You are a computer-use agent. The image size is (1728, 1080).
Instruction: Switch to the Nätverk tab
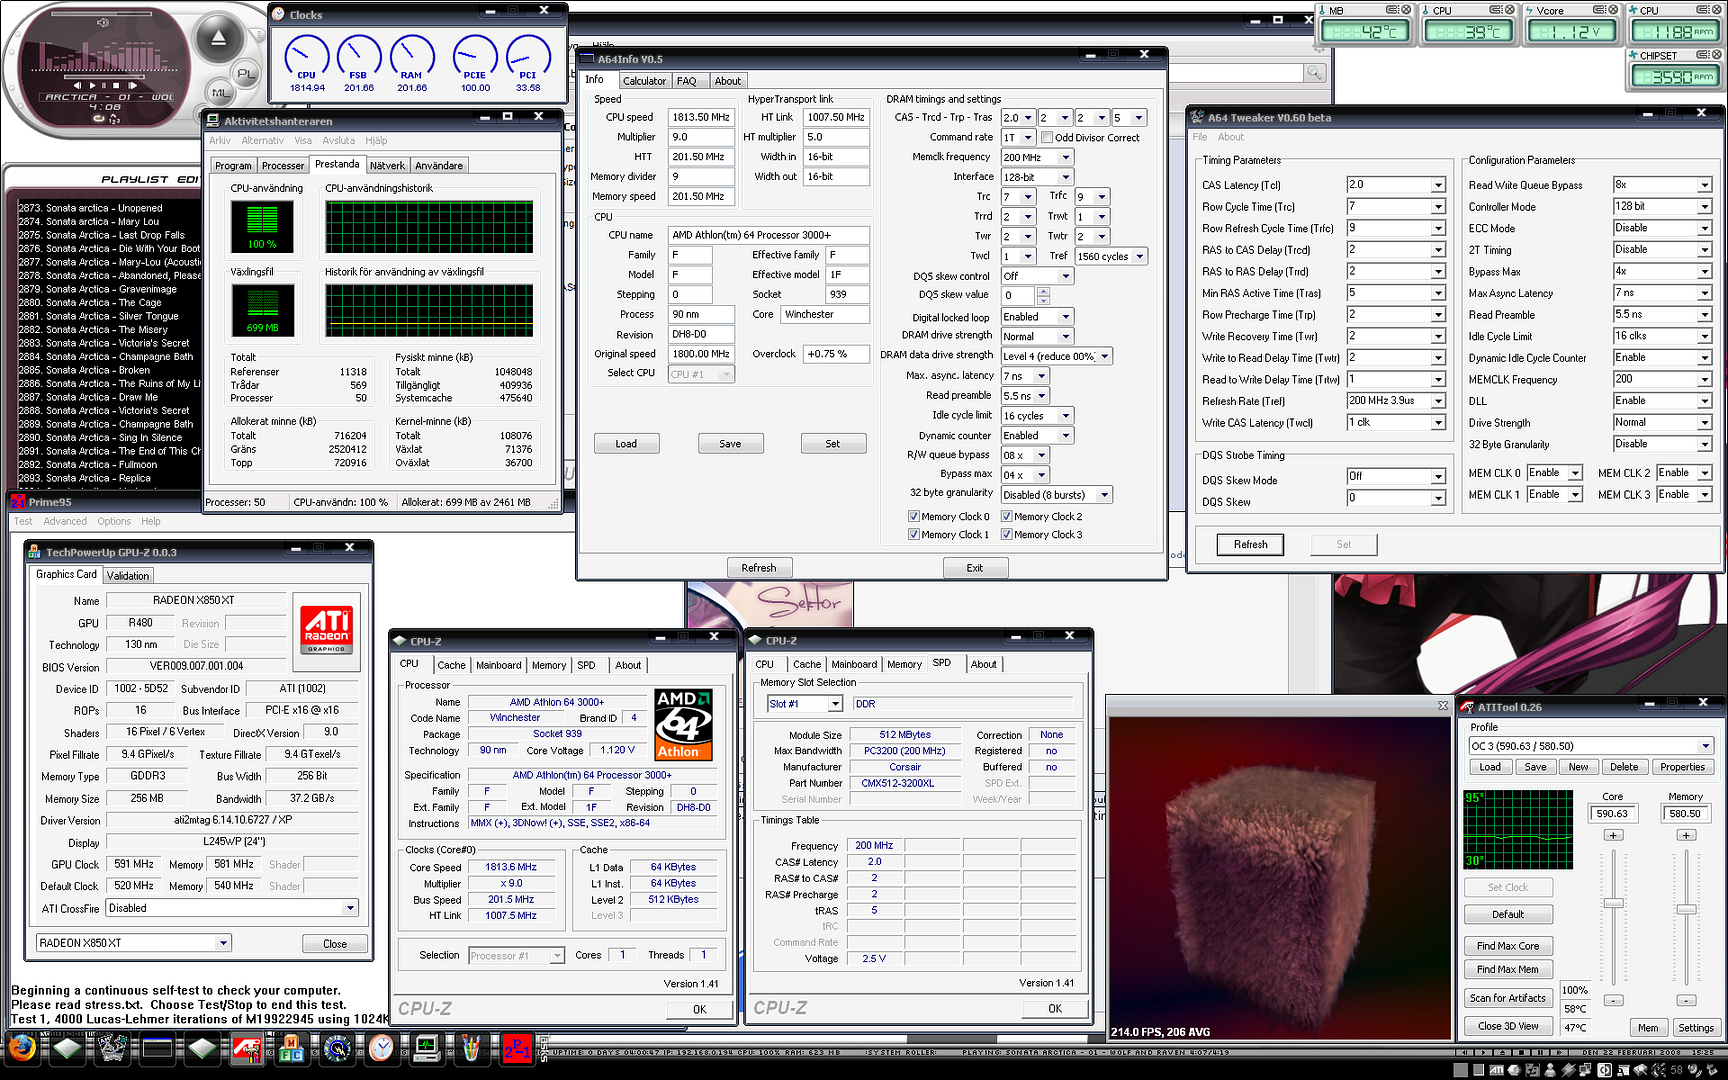(x=387, y=166)
